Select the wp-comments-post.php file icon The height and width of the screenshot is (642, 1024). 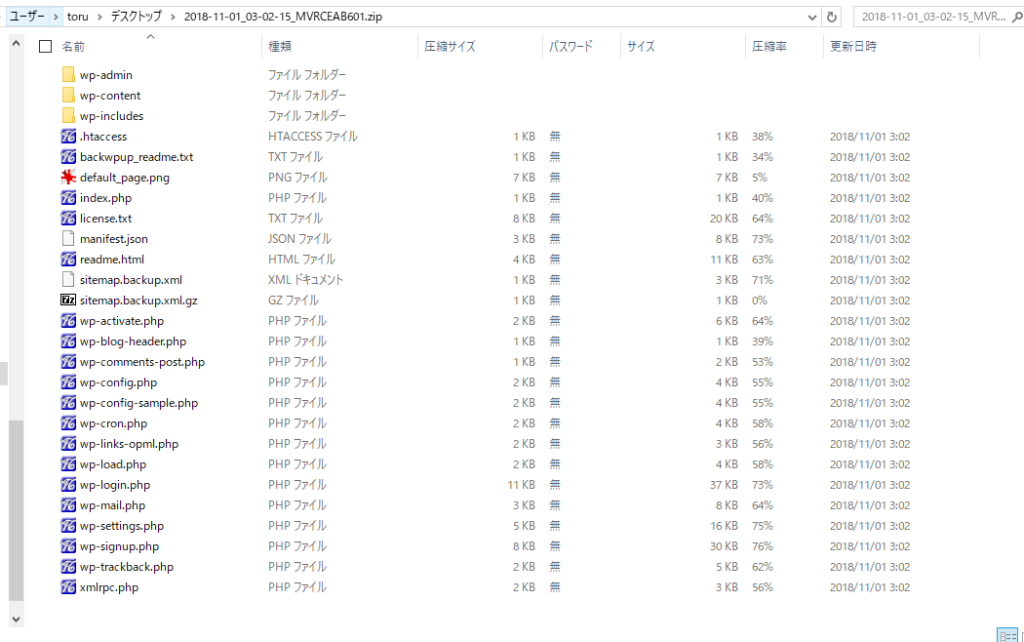tap(68, 361)
